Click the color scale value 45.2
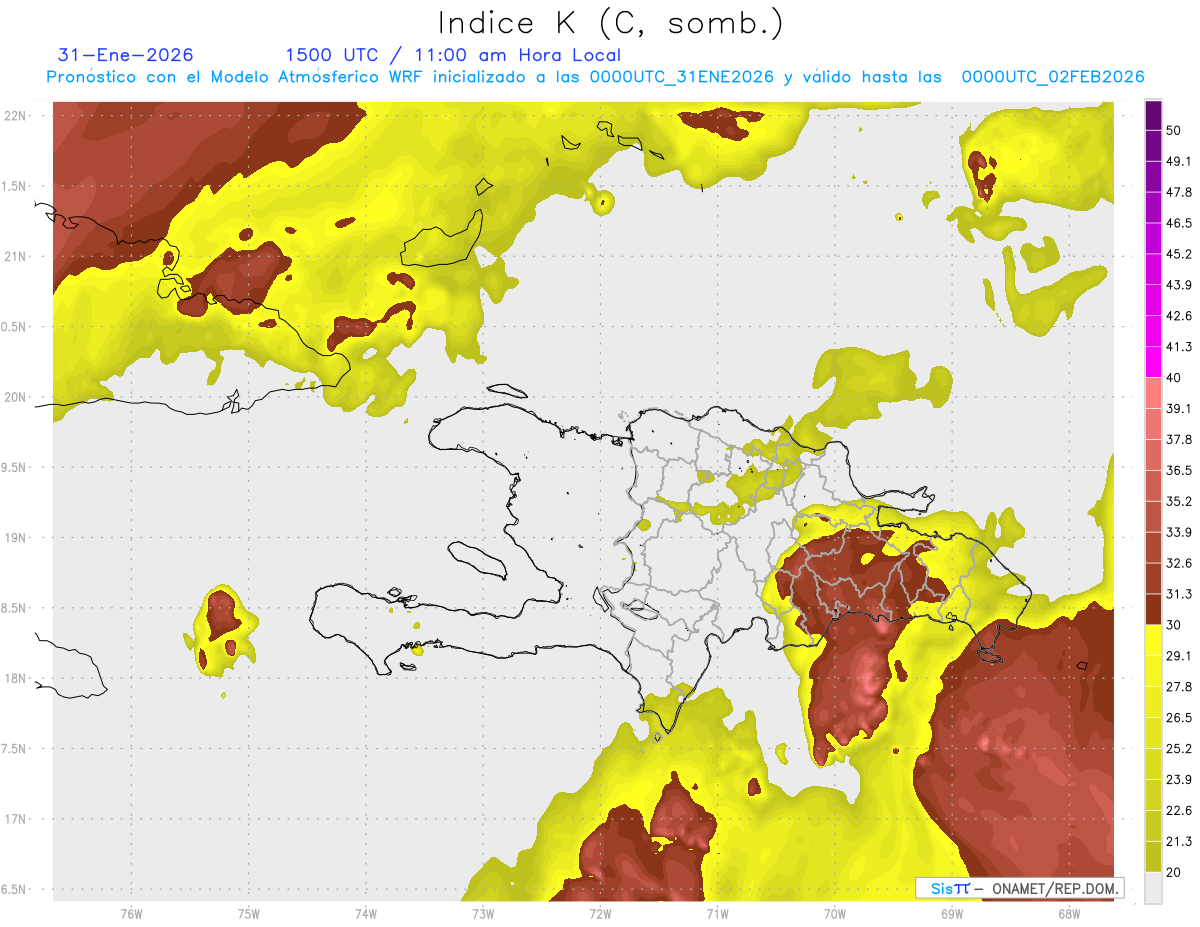This screenshot has width=1200, height=927. coord(1179,254)
